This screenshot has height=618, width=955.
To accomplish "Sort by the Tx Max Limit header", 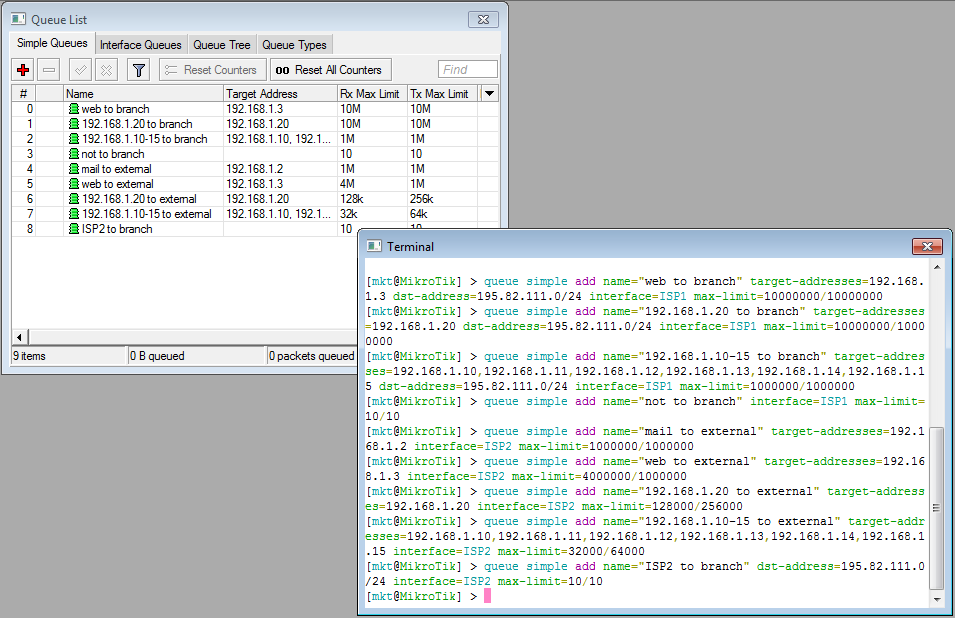I will 442,94.
